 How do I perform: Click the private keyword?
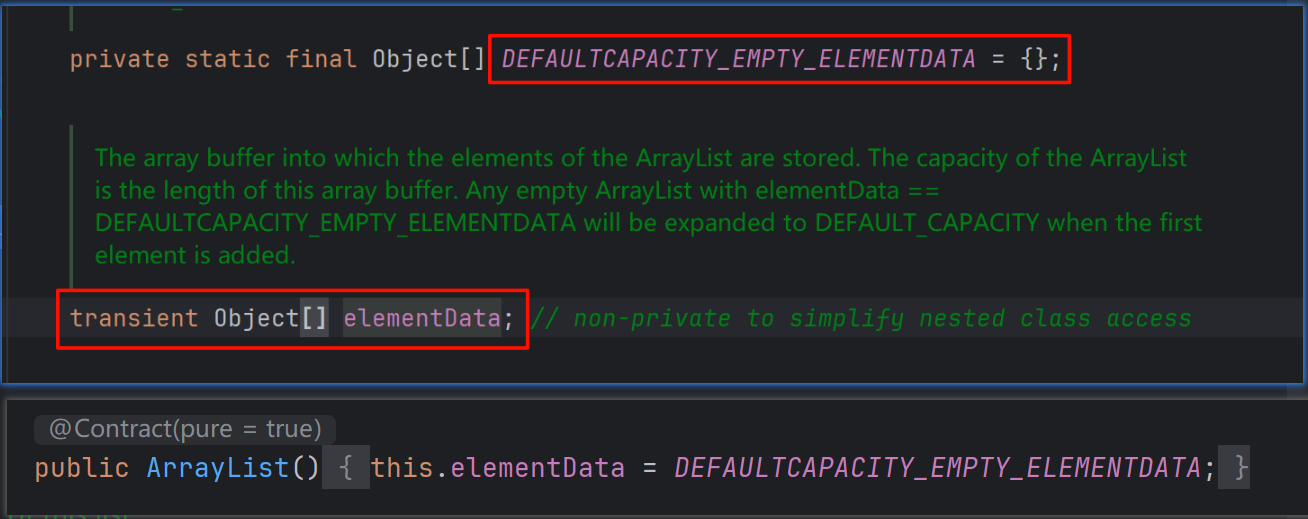point(120,59)
